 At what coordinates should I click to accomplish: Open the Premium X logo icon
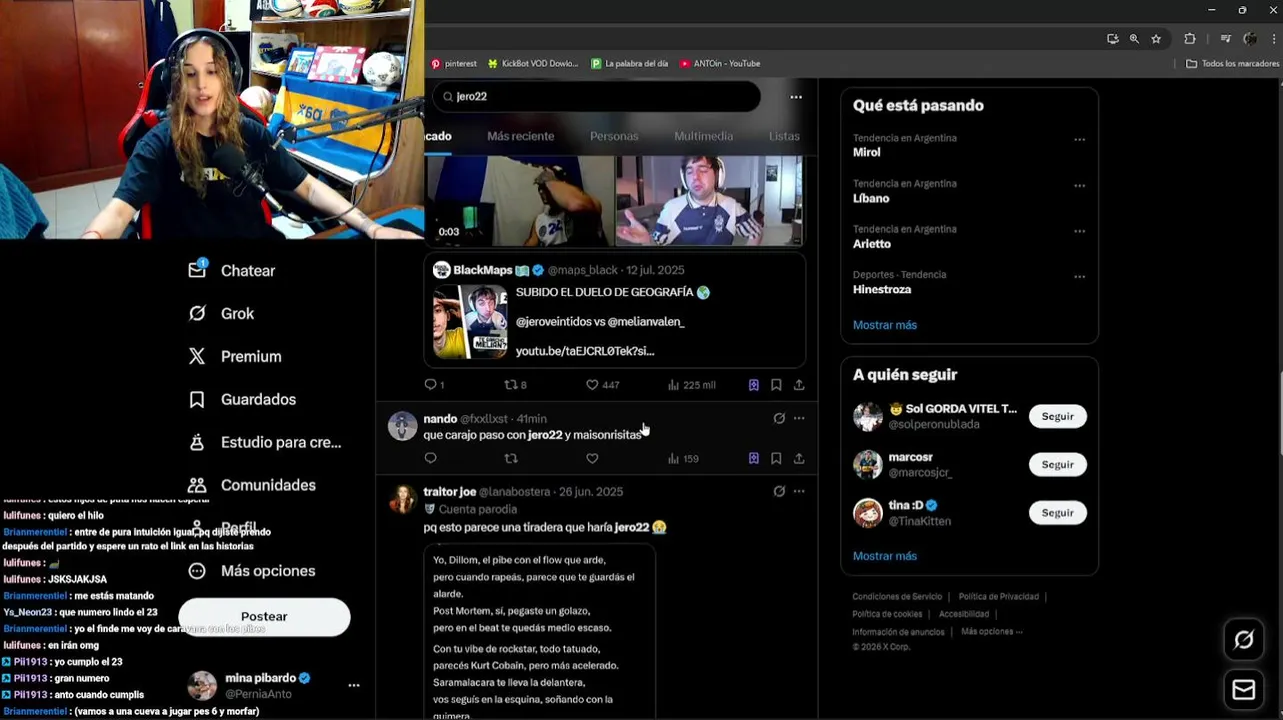197,356
